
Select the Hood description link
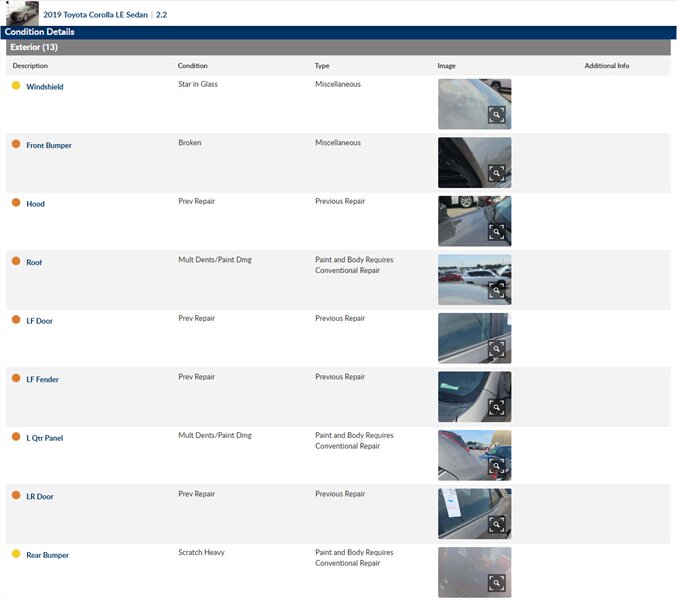35,204
